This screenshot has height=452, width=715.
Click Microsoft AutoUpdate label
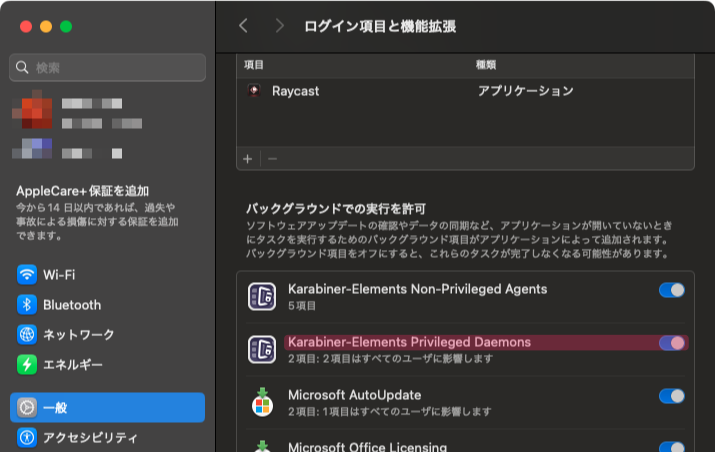tap(354, 395)
